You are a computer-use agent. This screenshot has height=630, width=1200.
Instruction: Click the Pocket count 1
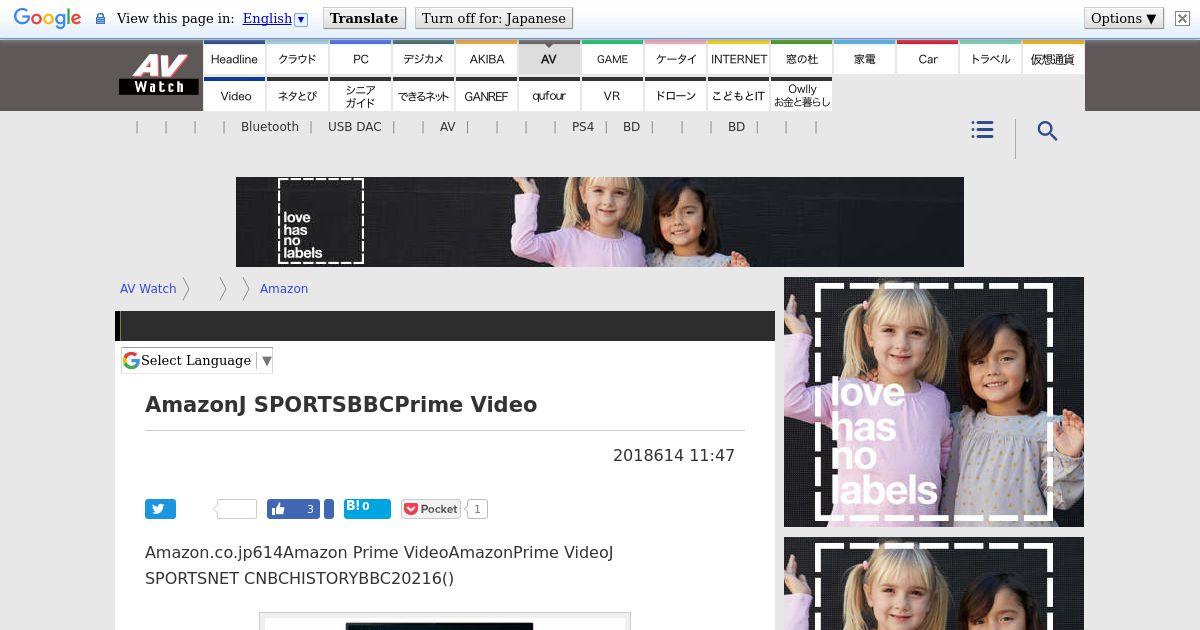coord(477,509)
